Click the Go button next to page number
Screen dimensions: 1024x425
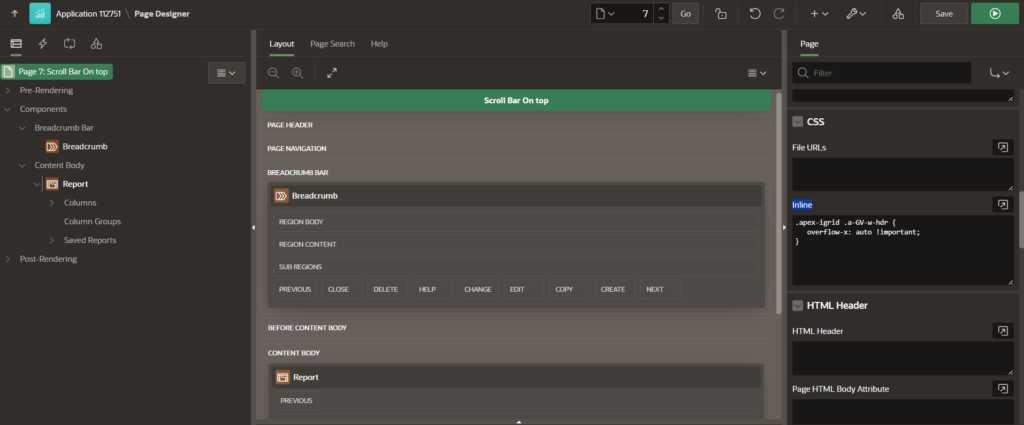(685, 14)
